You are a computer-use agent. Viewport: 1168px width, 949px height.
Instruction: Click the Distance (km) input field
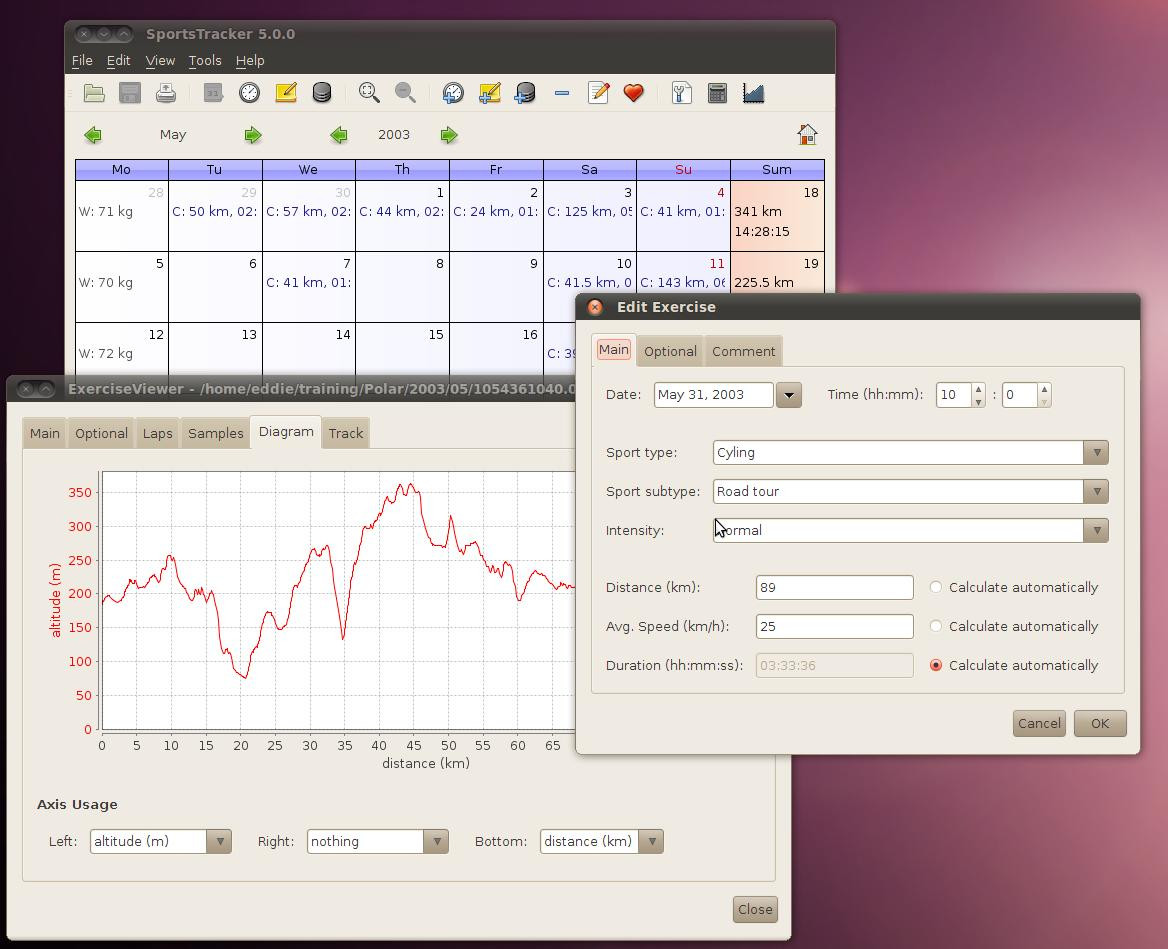pyautogui.click(x=834, y=588)
